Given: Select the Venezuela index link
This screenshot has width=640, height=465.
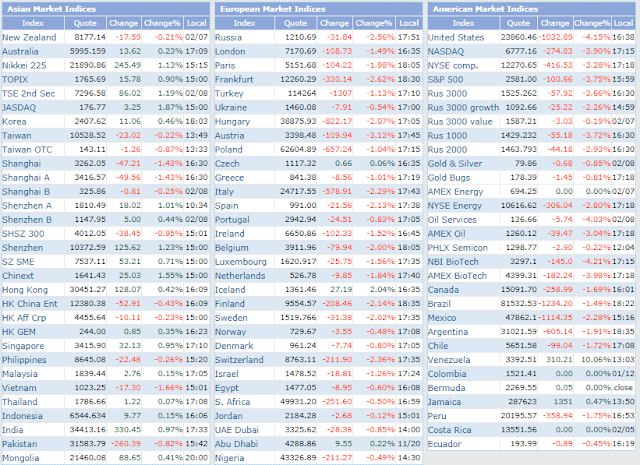Looking at the screenshot, I should coord(449,360).
